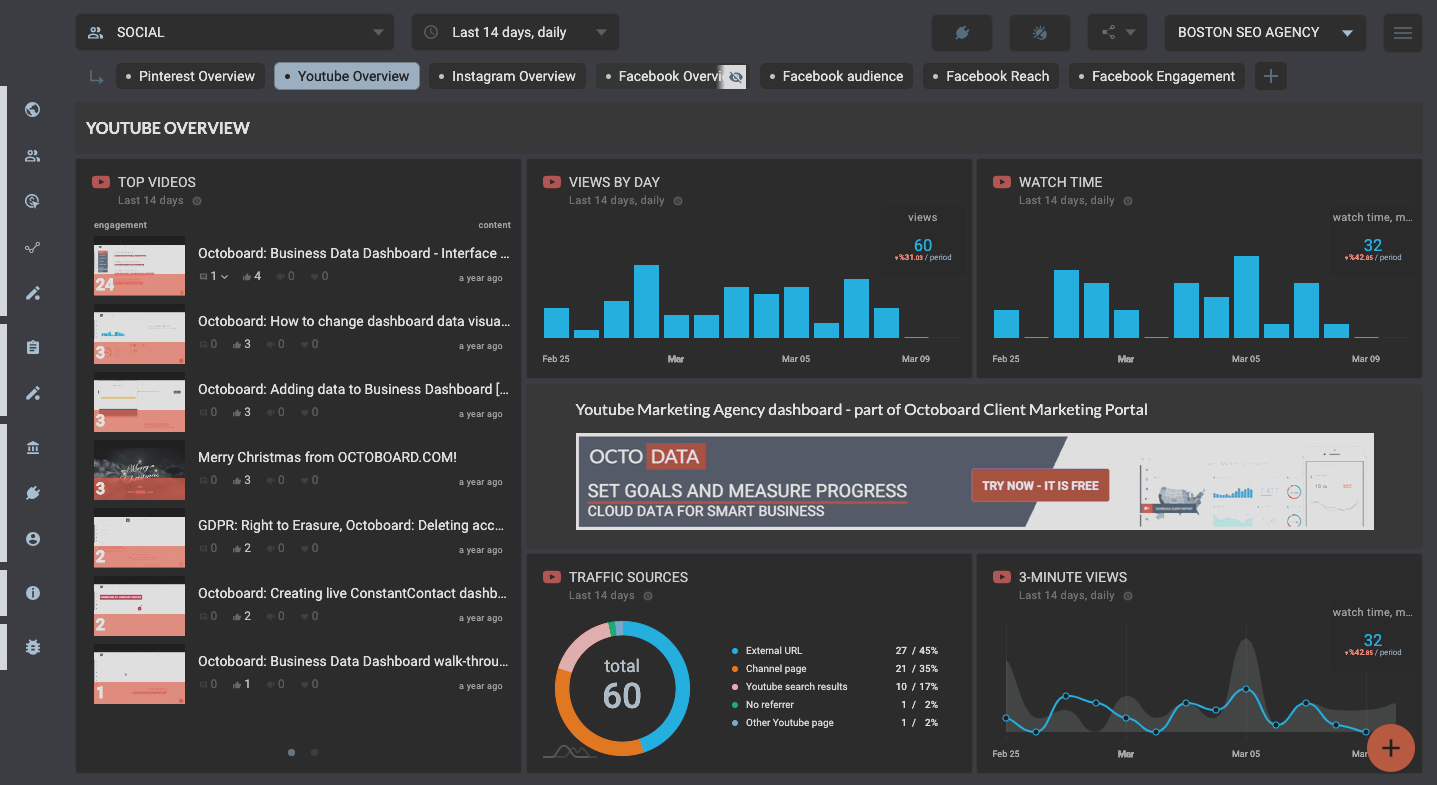This screenshot has height=785, width=1437.
Task: Click the views total 60 in Views By Day
Action: click(923, 245)
